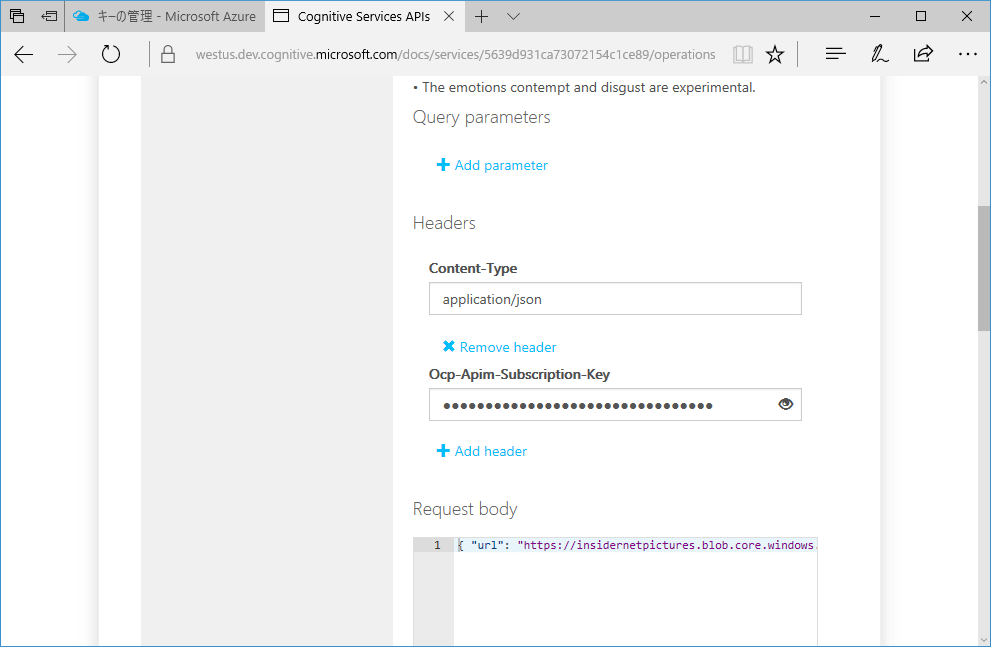
Task: Edit the Content-Type value field
Action: click(x=615, y=298)
